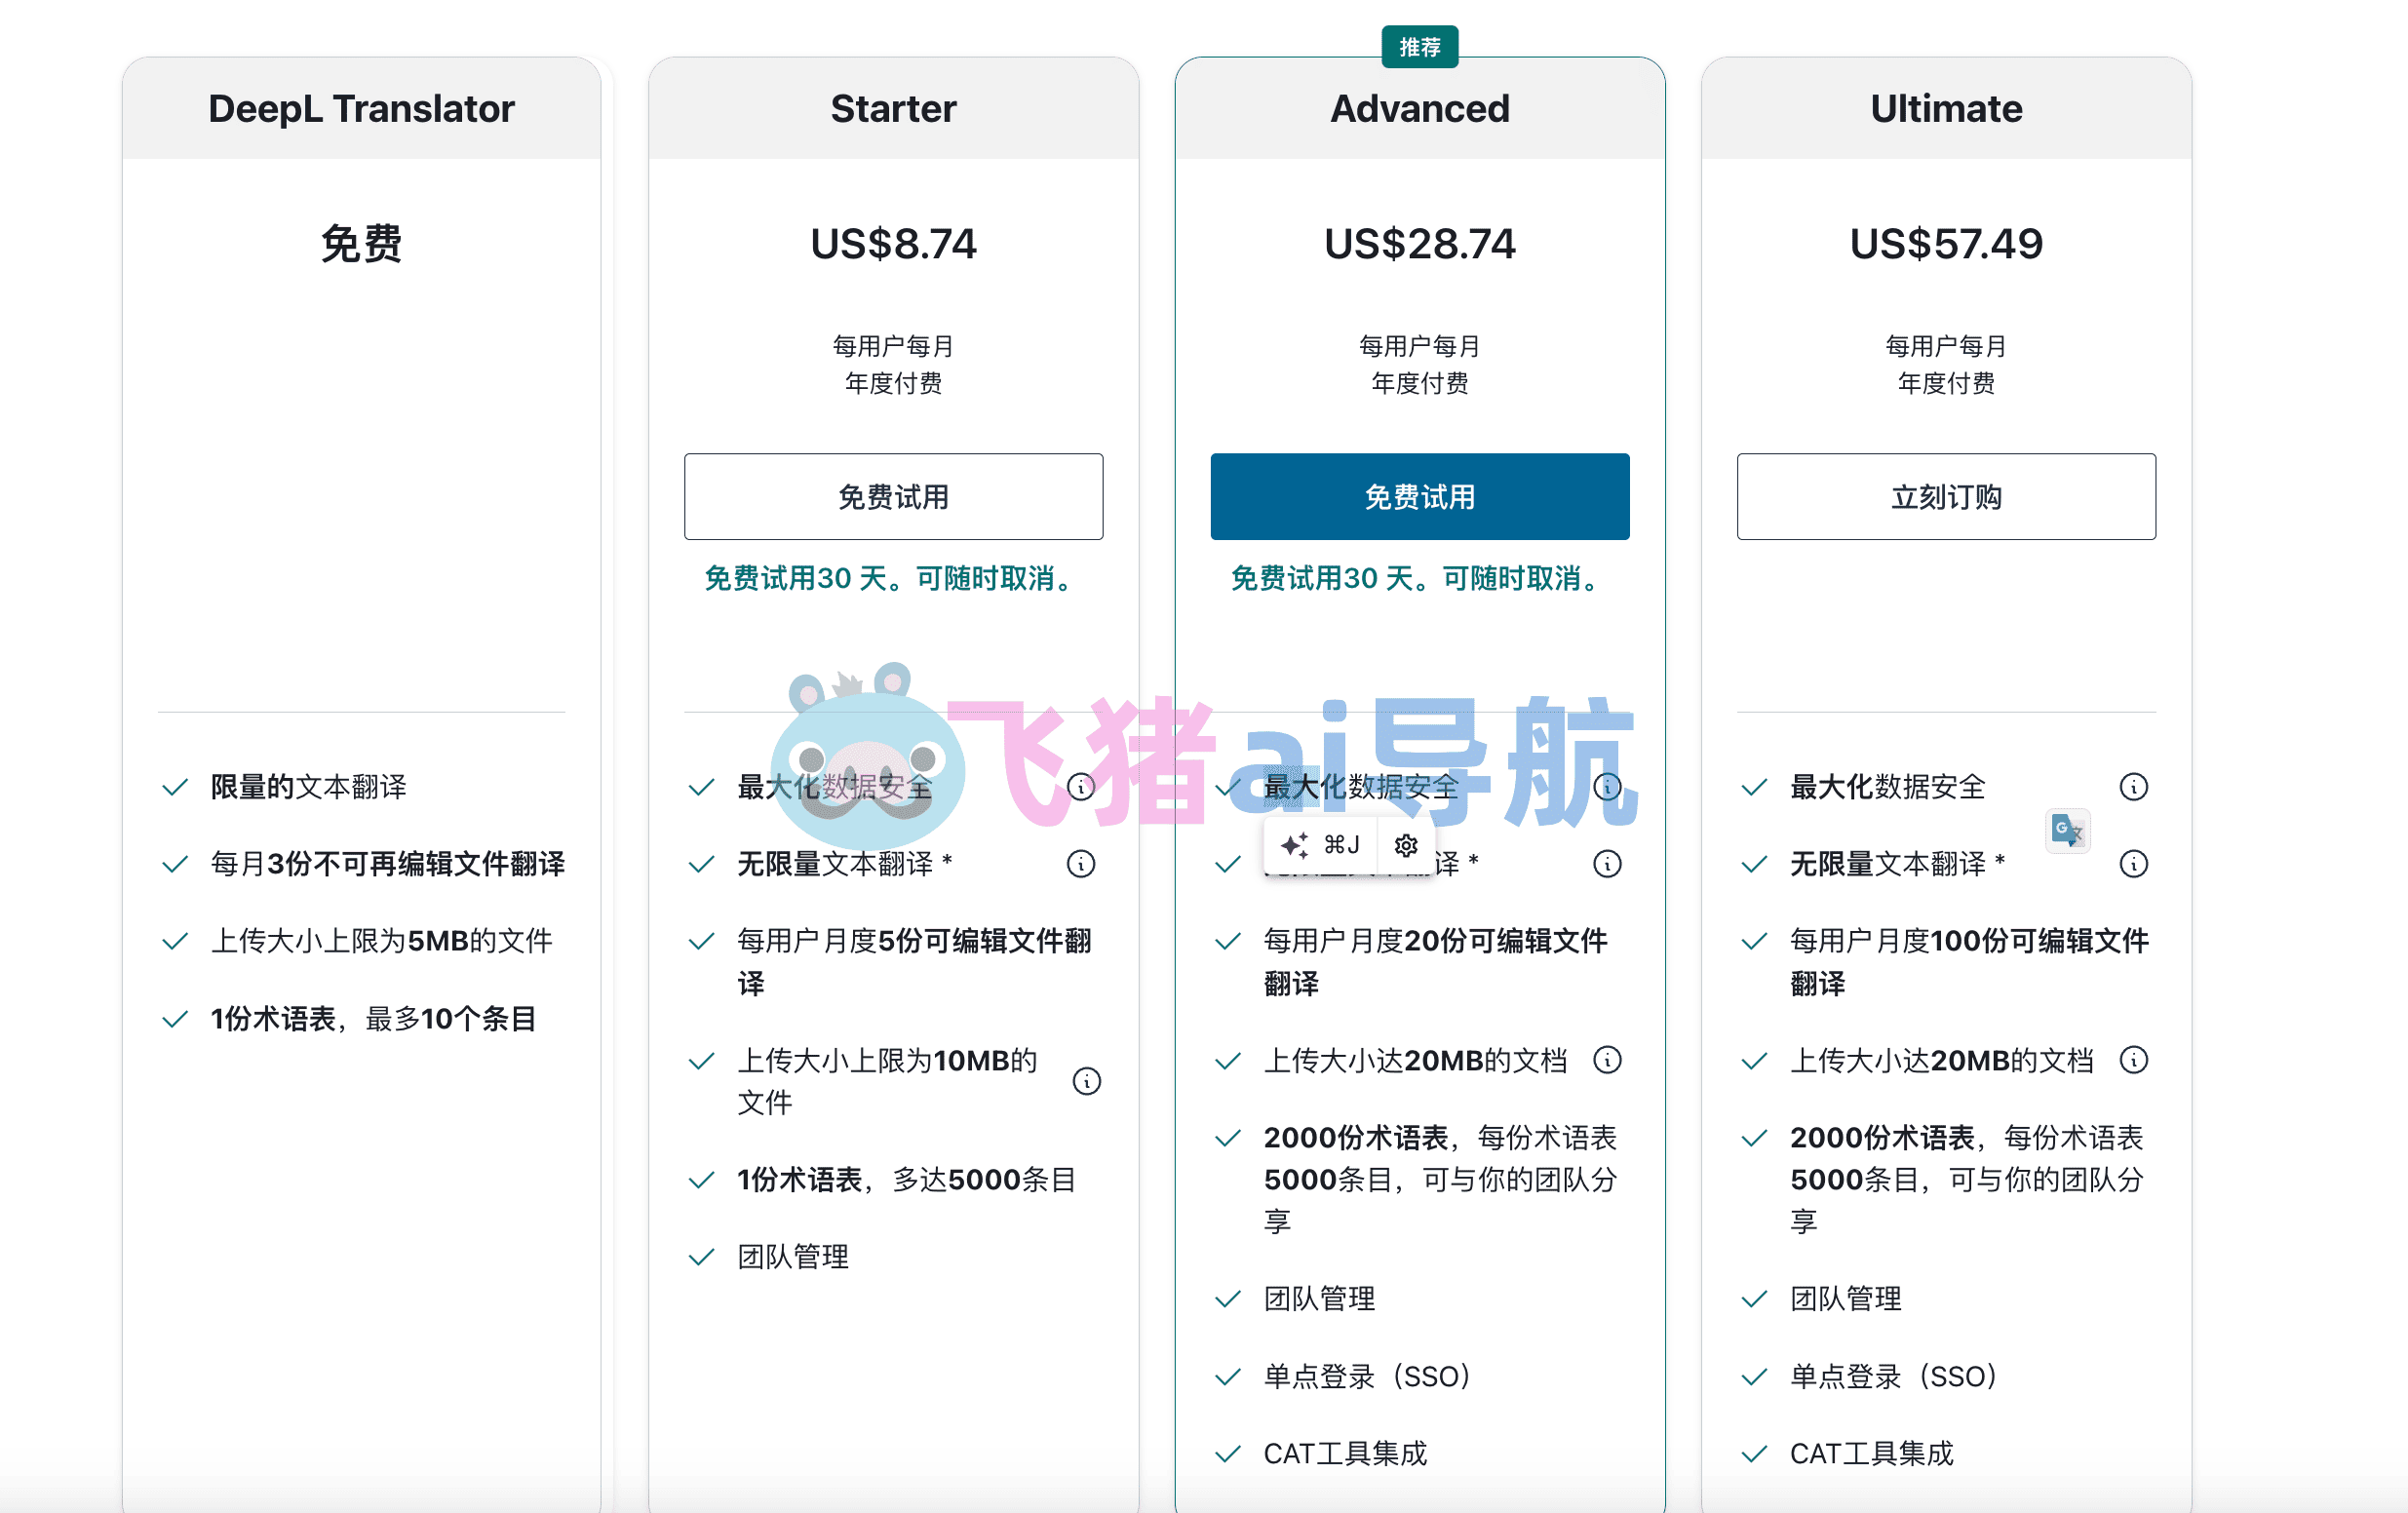Click Ultimate 每用户月度100份可编辑文件翻译 feature
Screen dimensions: 2408x1513
(1969, 962)
